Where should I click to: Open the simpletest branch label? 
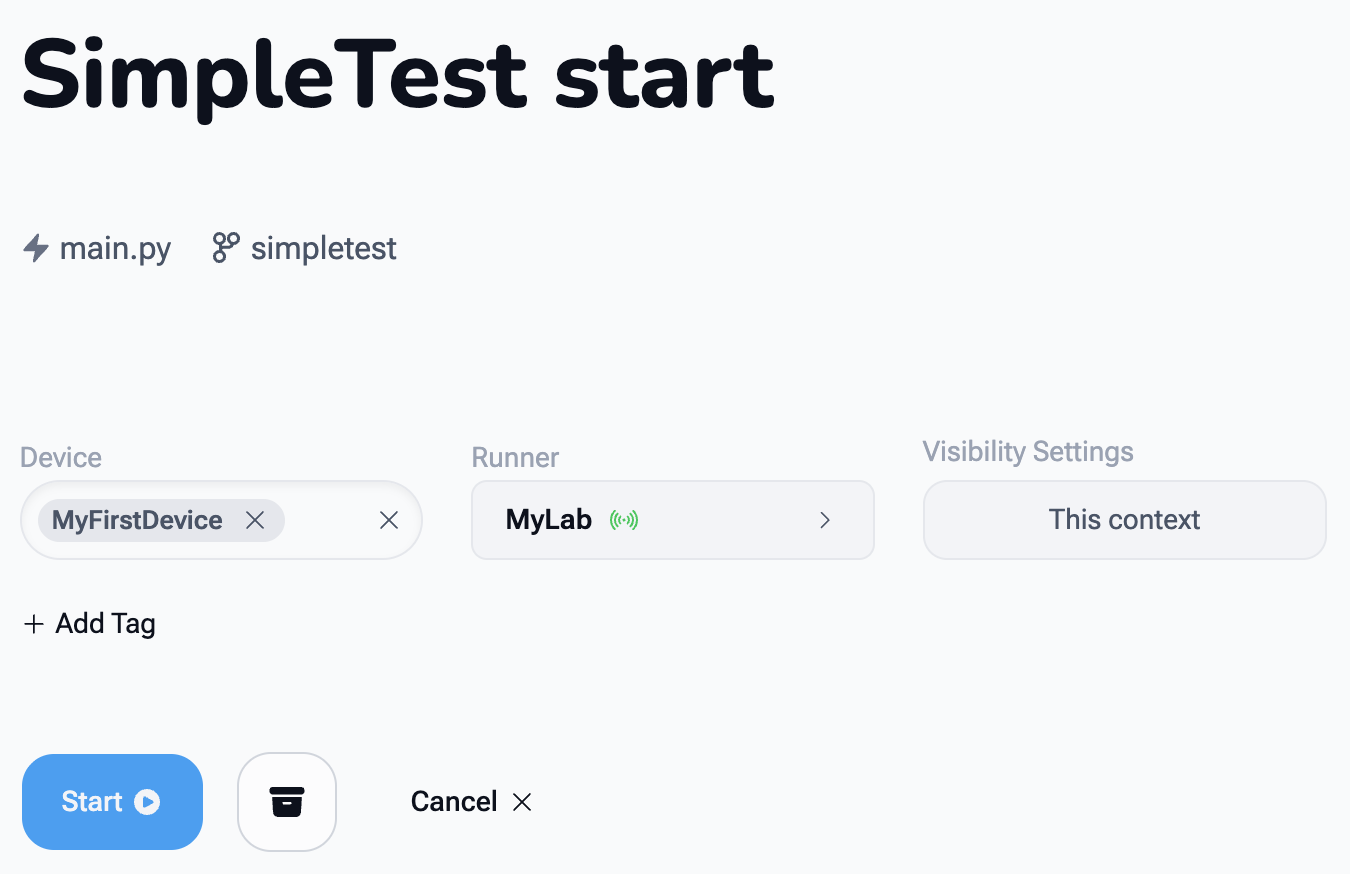coord(323,248)
